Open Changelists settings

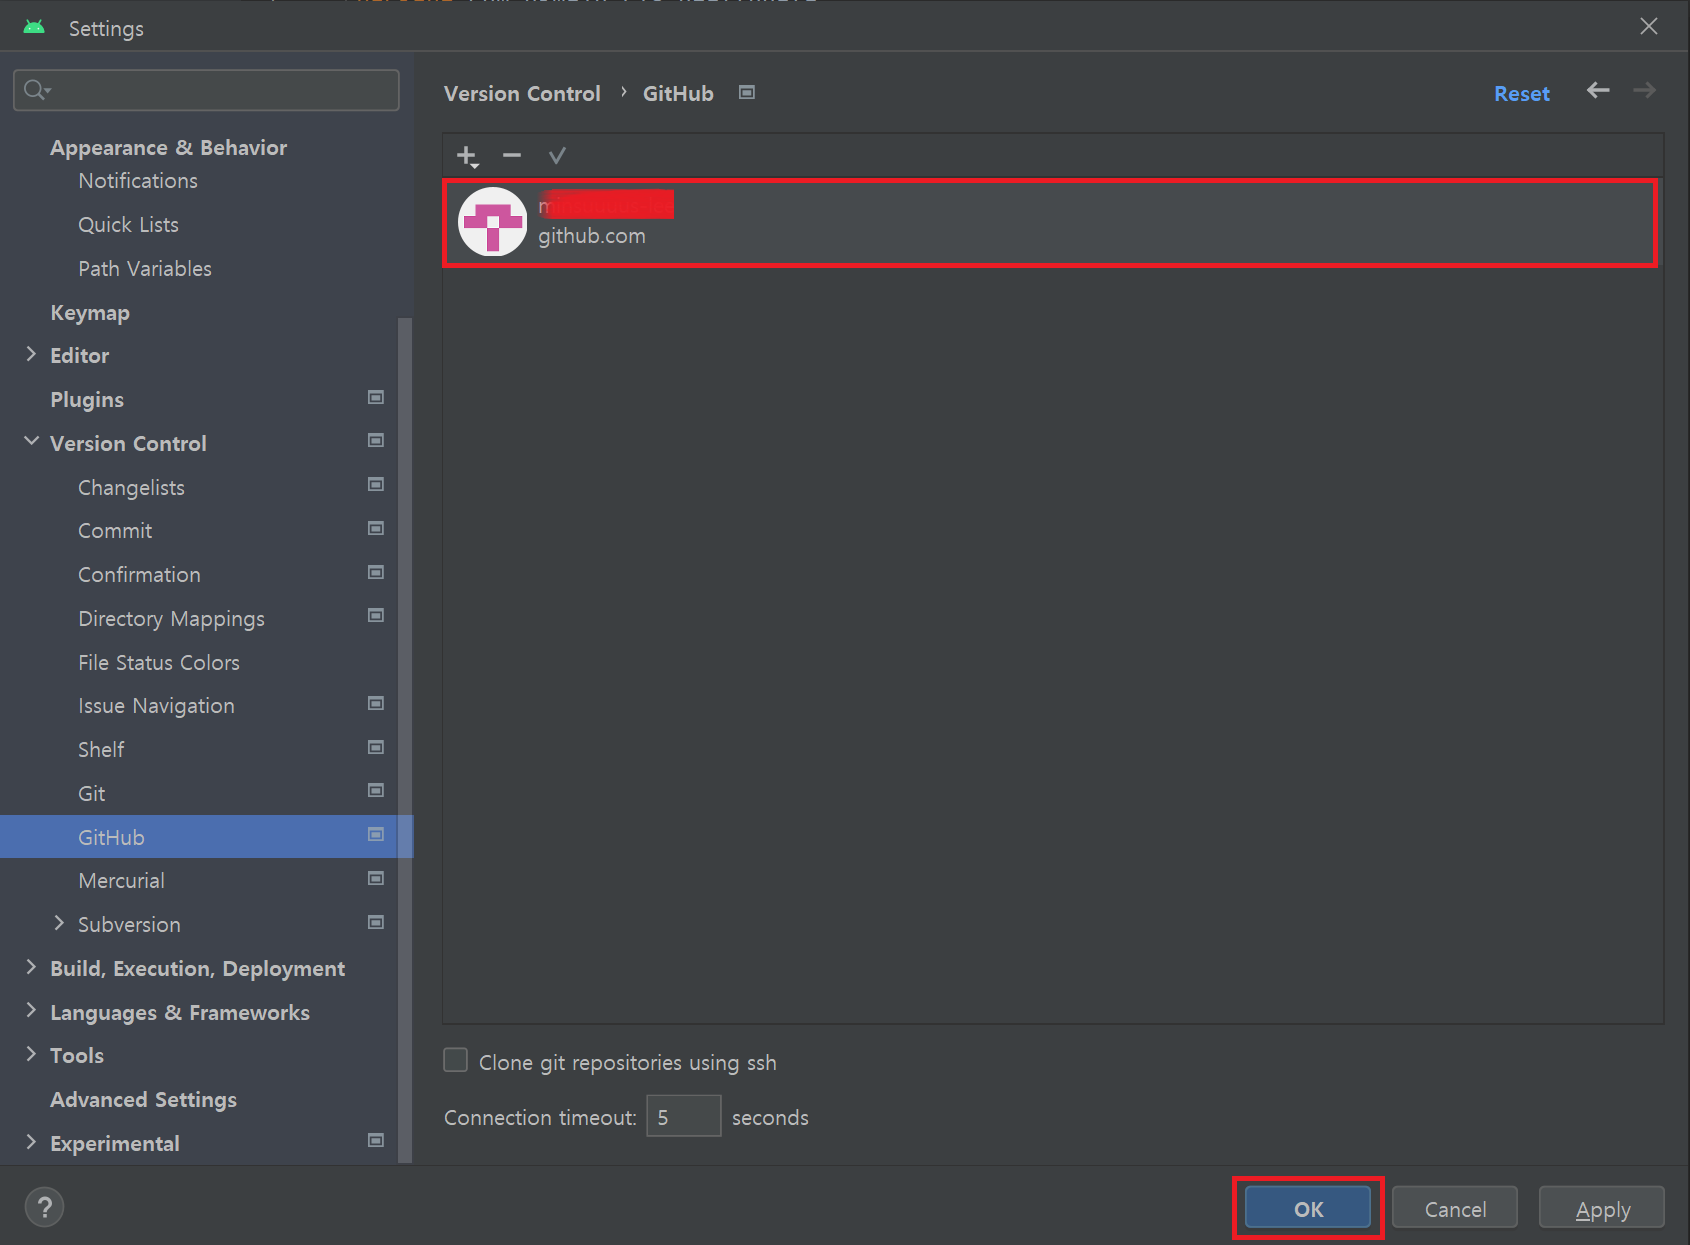131,488
